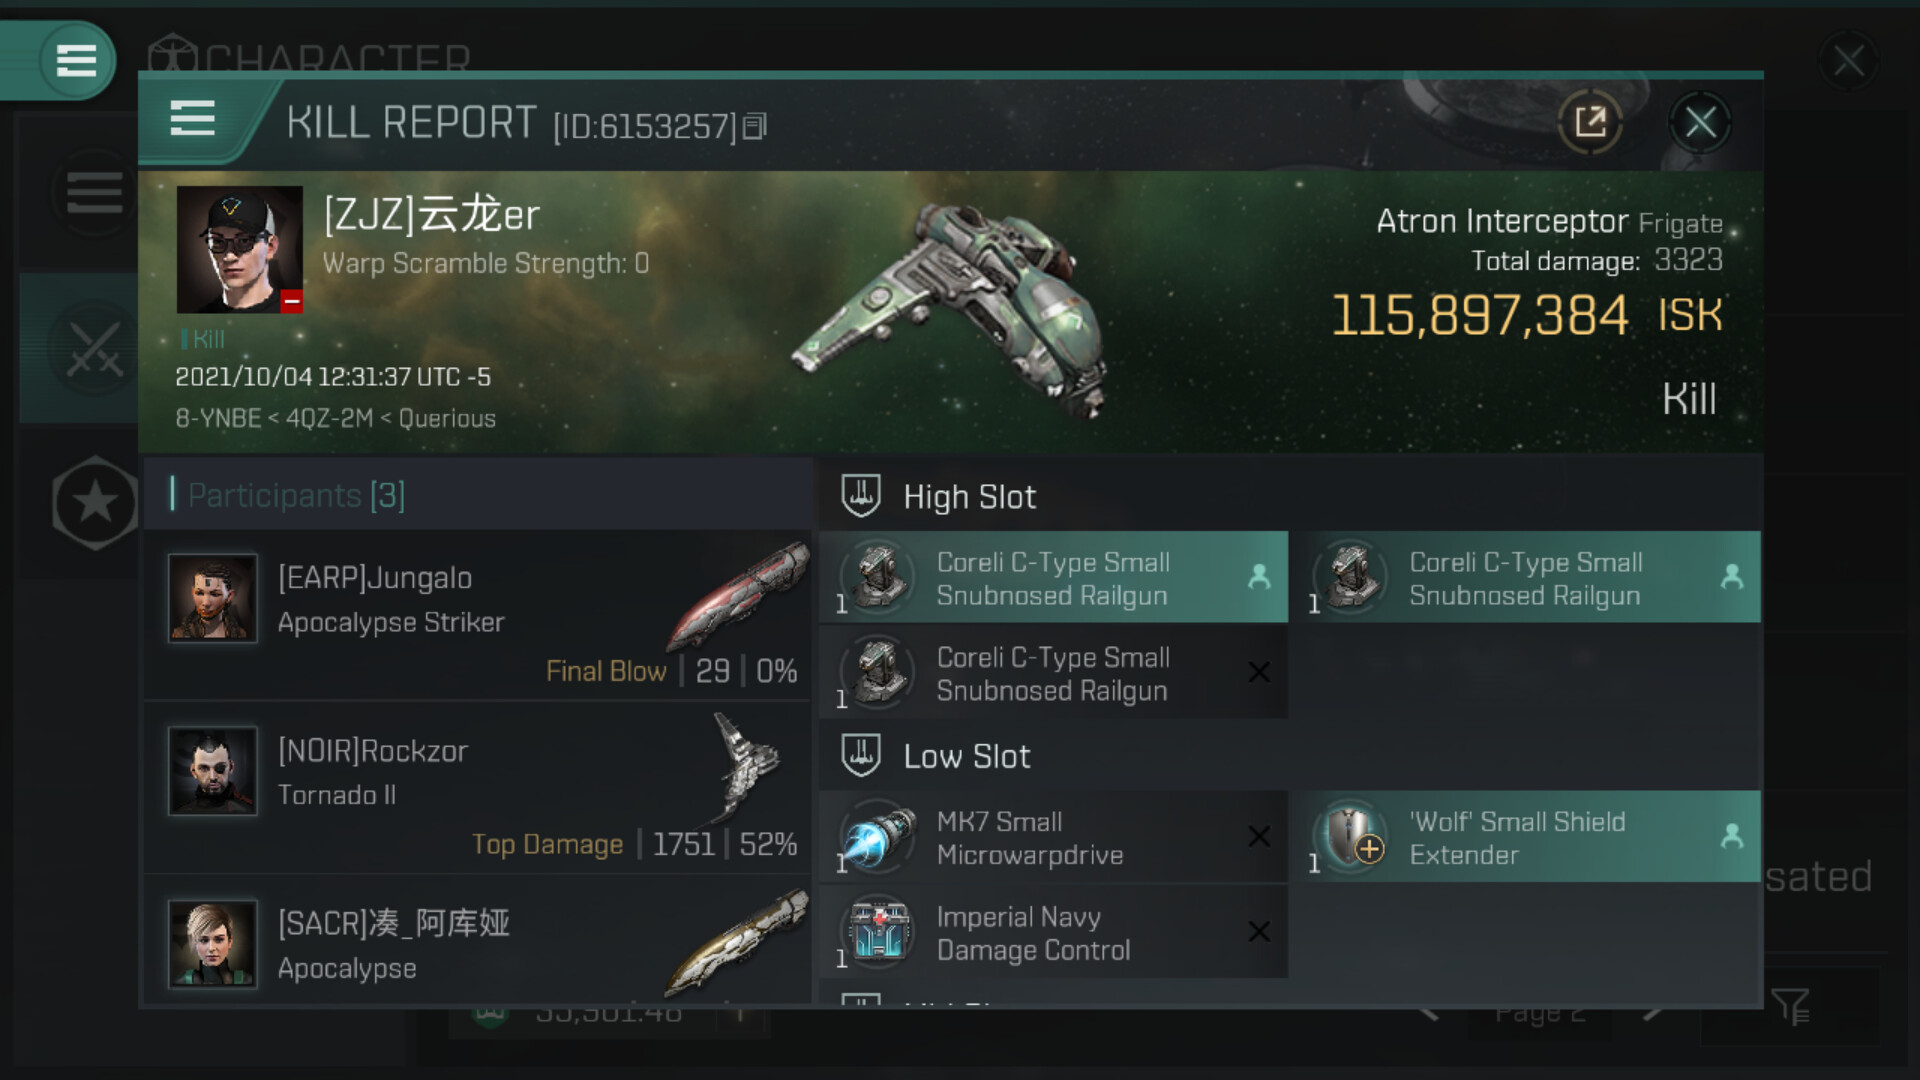
Task: Open Jungalo's participant portrait
Action: tap(213, 598)
